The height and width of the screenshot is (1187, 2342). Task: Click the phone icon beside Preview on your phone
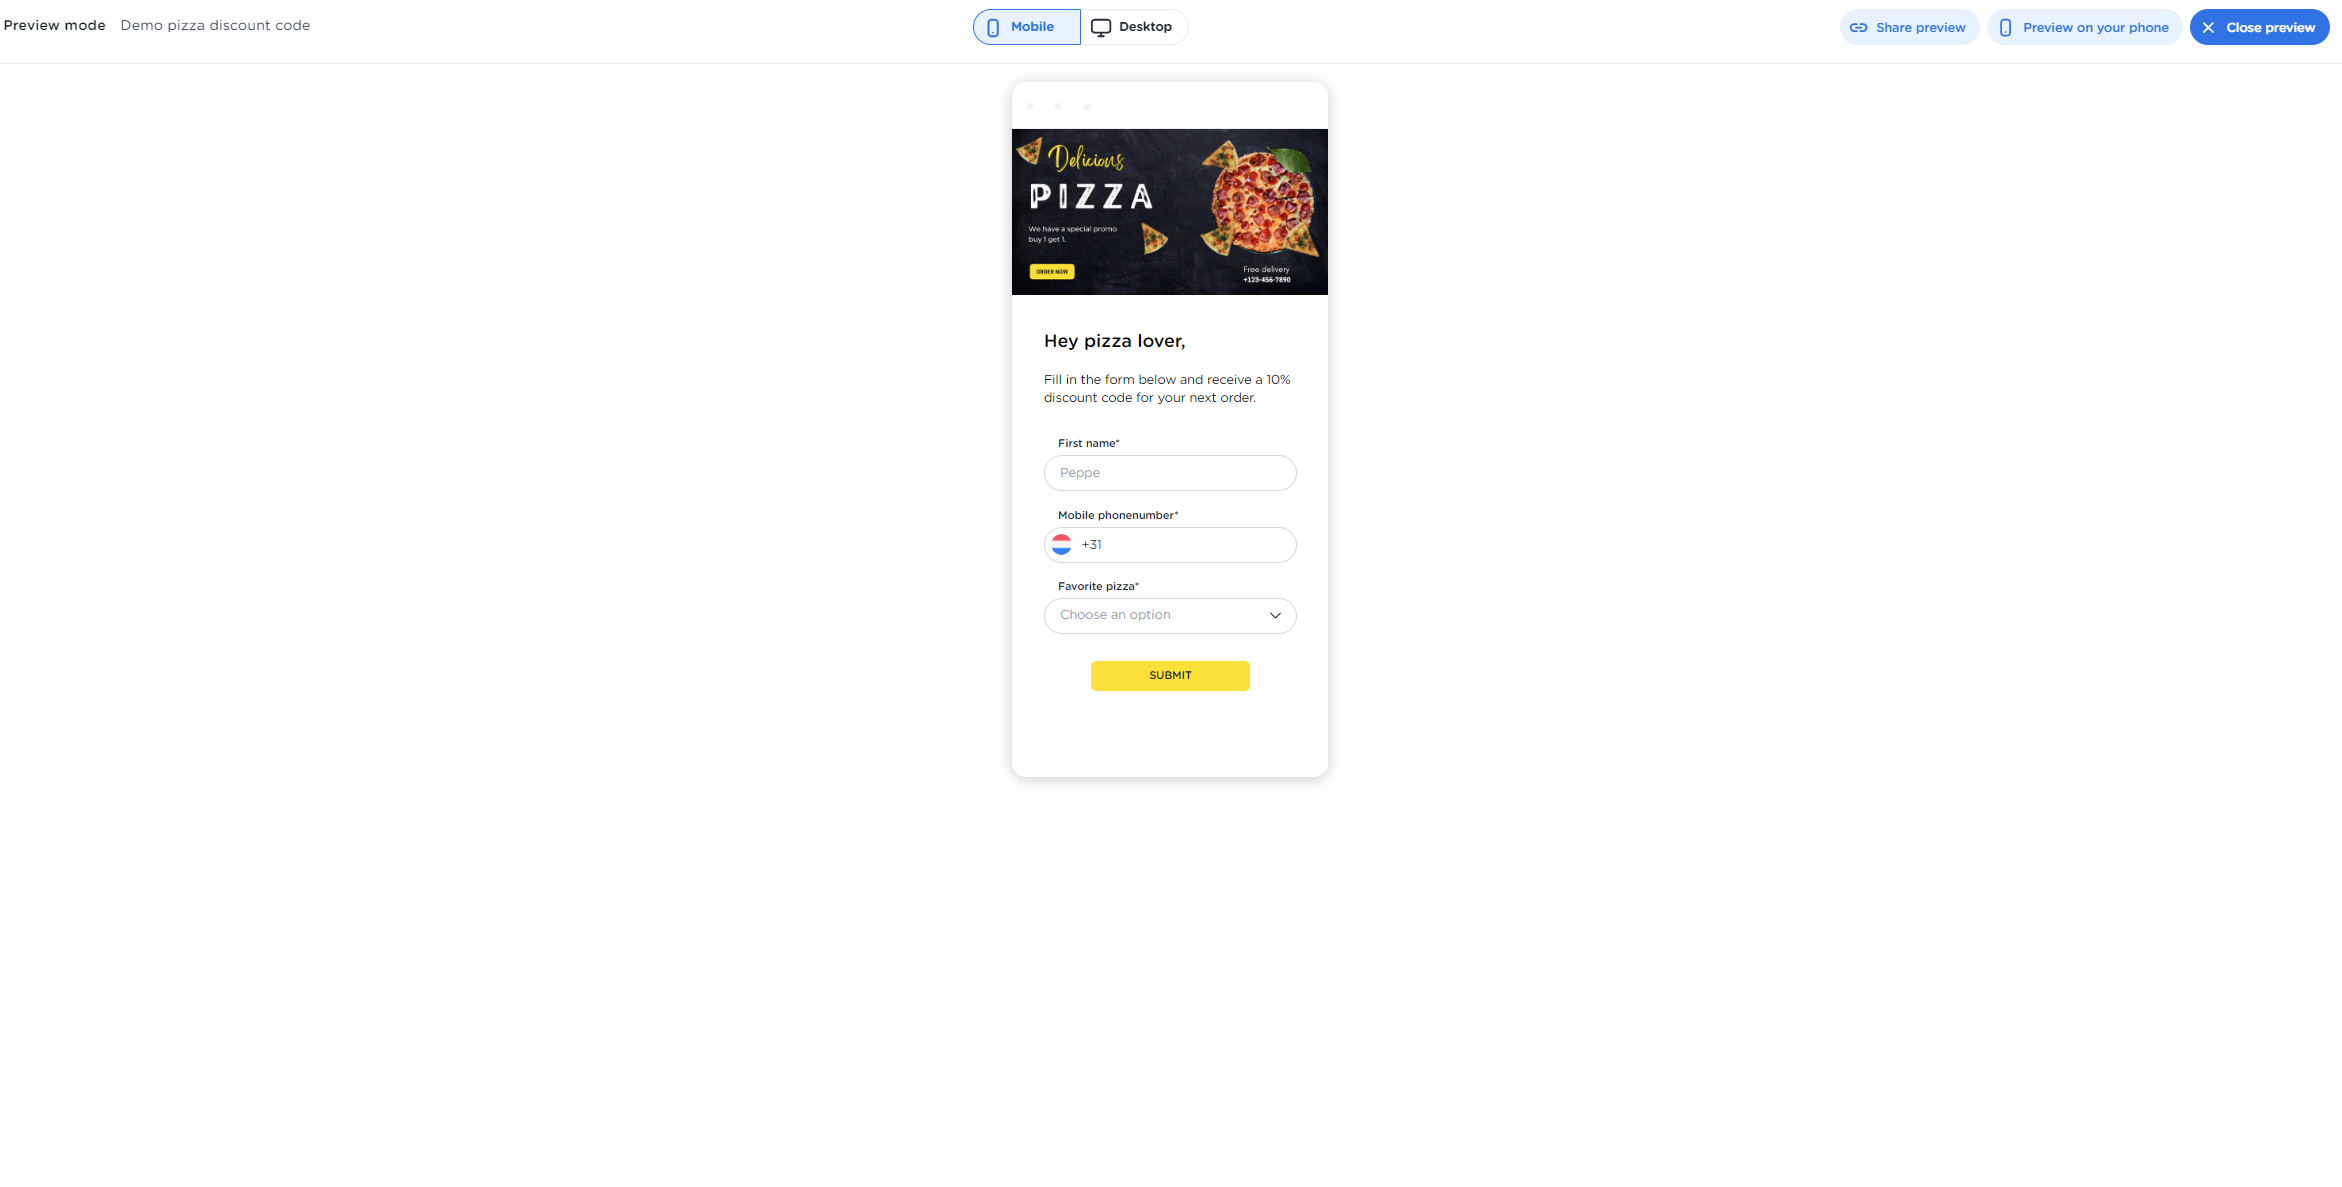click(2004, 27)
